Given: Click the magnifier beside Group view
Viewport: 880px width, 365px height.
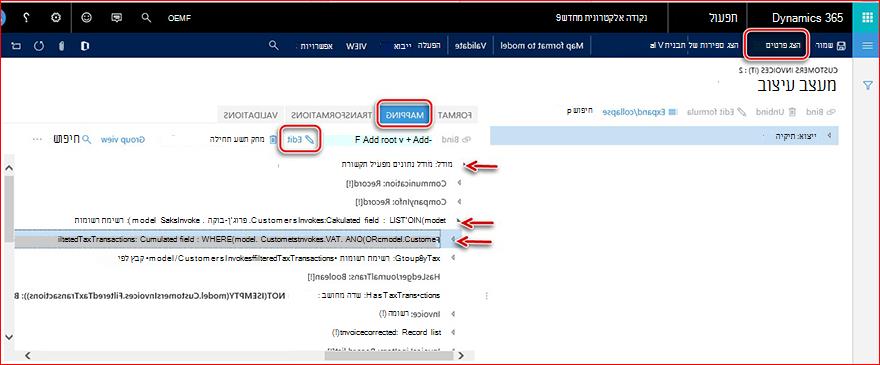Looking at the screenshot, I should tap(86, 139).
